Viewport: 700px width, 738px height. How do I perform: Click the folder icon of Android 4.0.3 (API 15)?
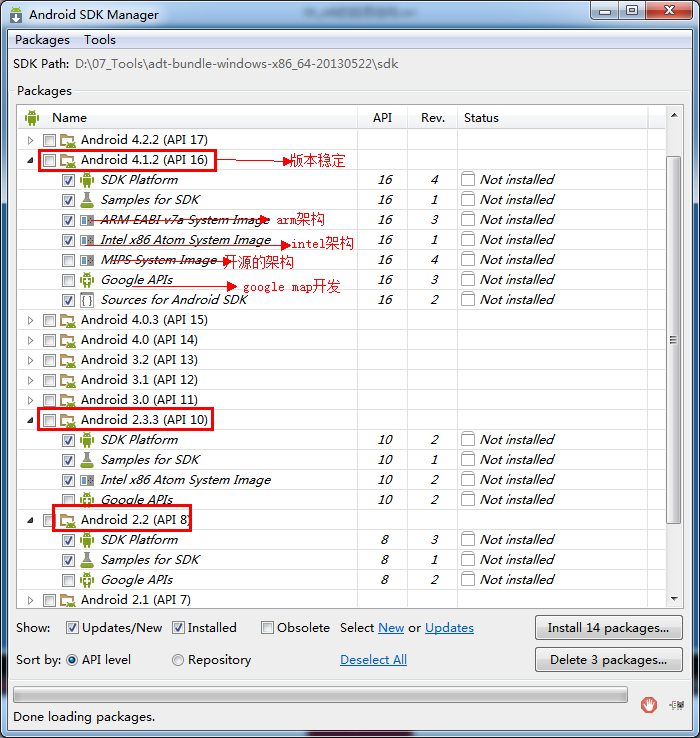68,321
